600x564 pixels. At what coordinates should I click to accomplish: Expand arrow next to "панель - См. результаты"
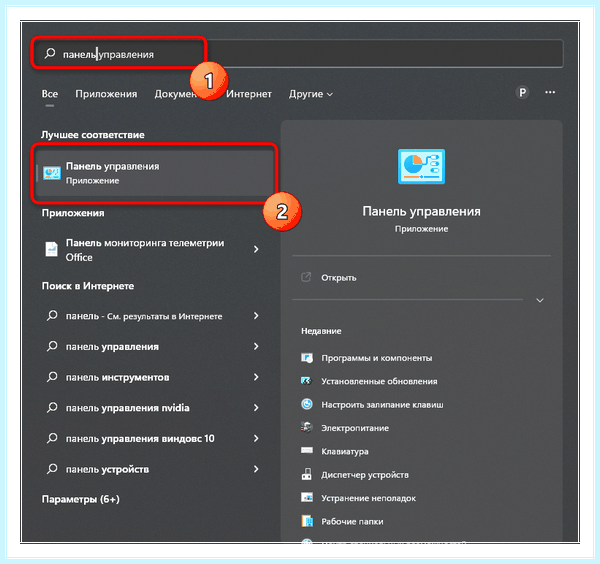[256, 316]
